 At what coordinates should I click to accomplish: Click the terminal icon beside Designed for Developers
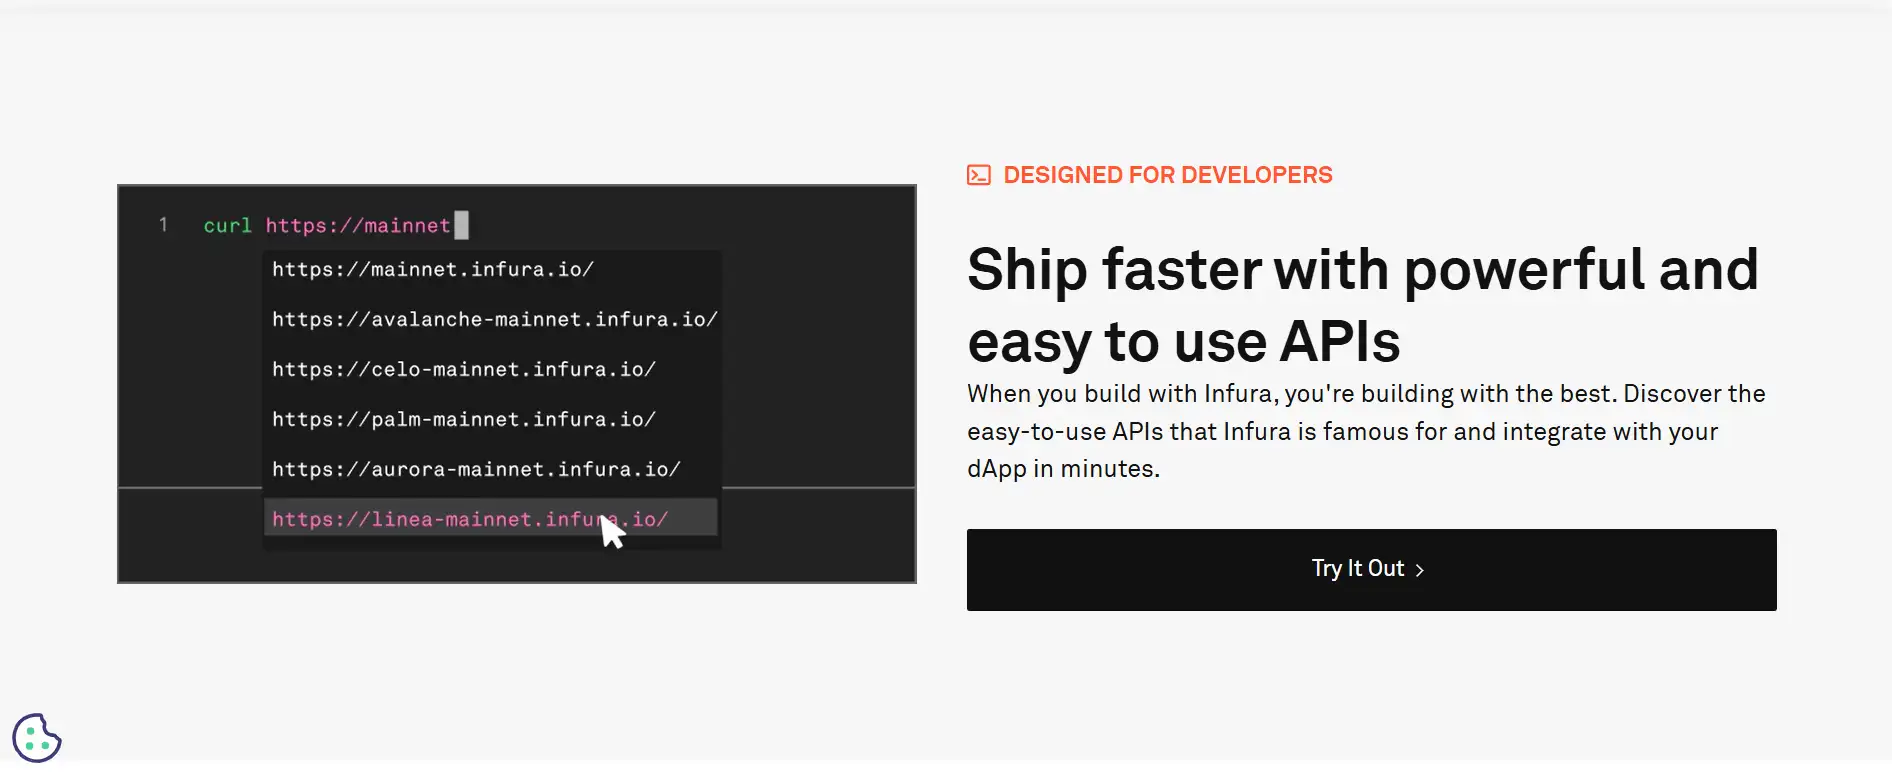[x=978, y=175]
